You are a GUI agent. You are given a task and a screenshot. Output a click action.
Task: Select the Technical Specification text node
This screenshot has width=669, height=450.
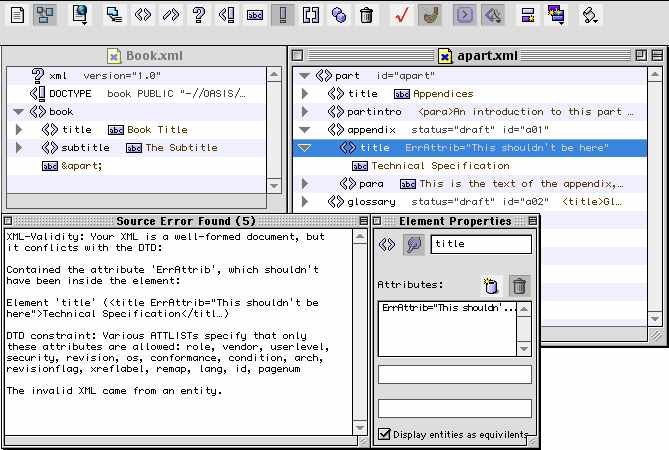click(x=469, y=166)
